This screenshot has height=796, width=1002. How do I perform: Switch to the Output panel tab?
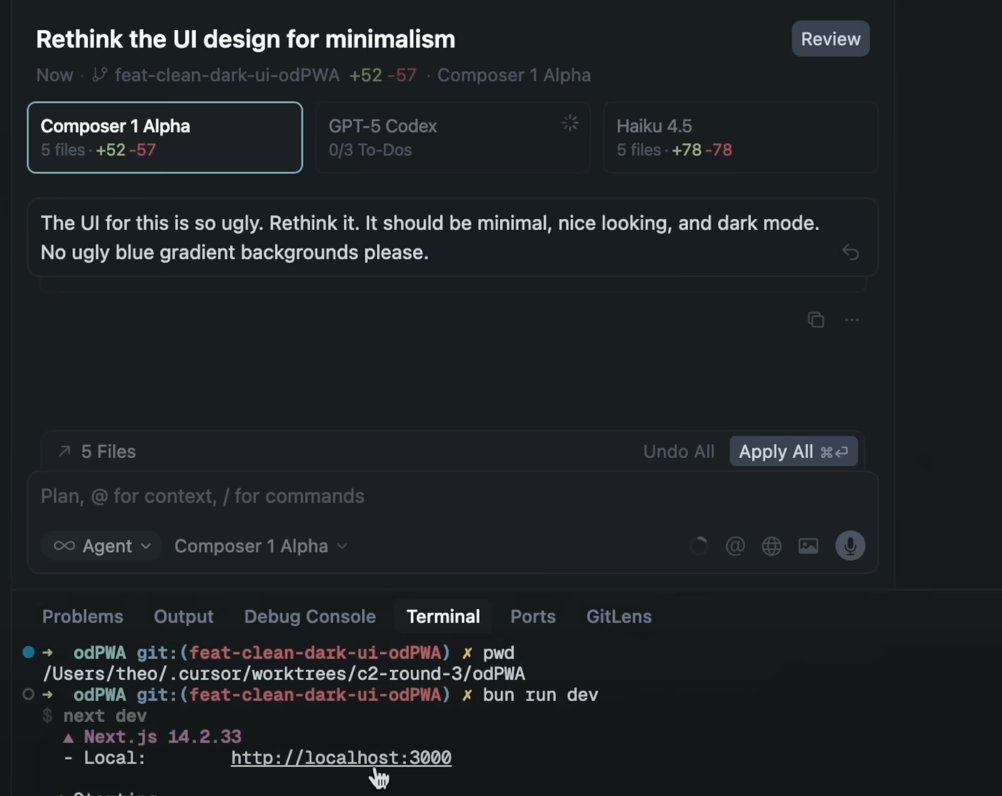coord(183,616)
